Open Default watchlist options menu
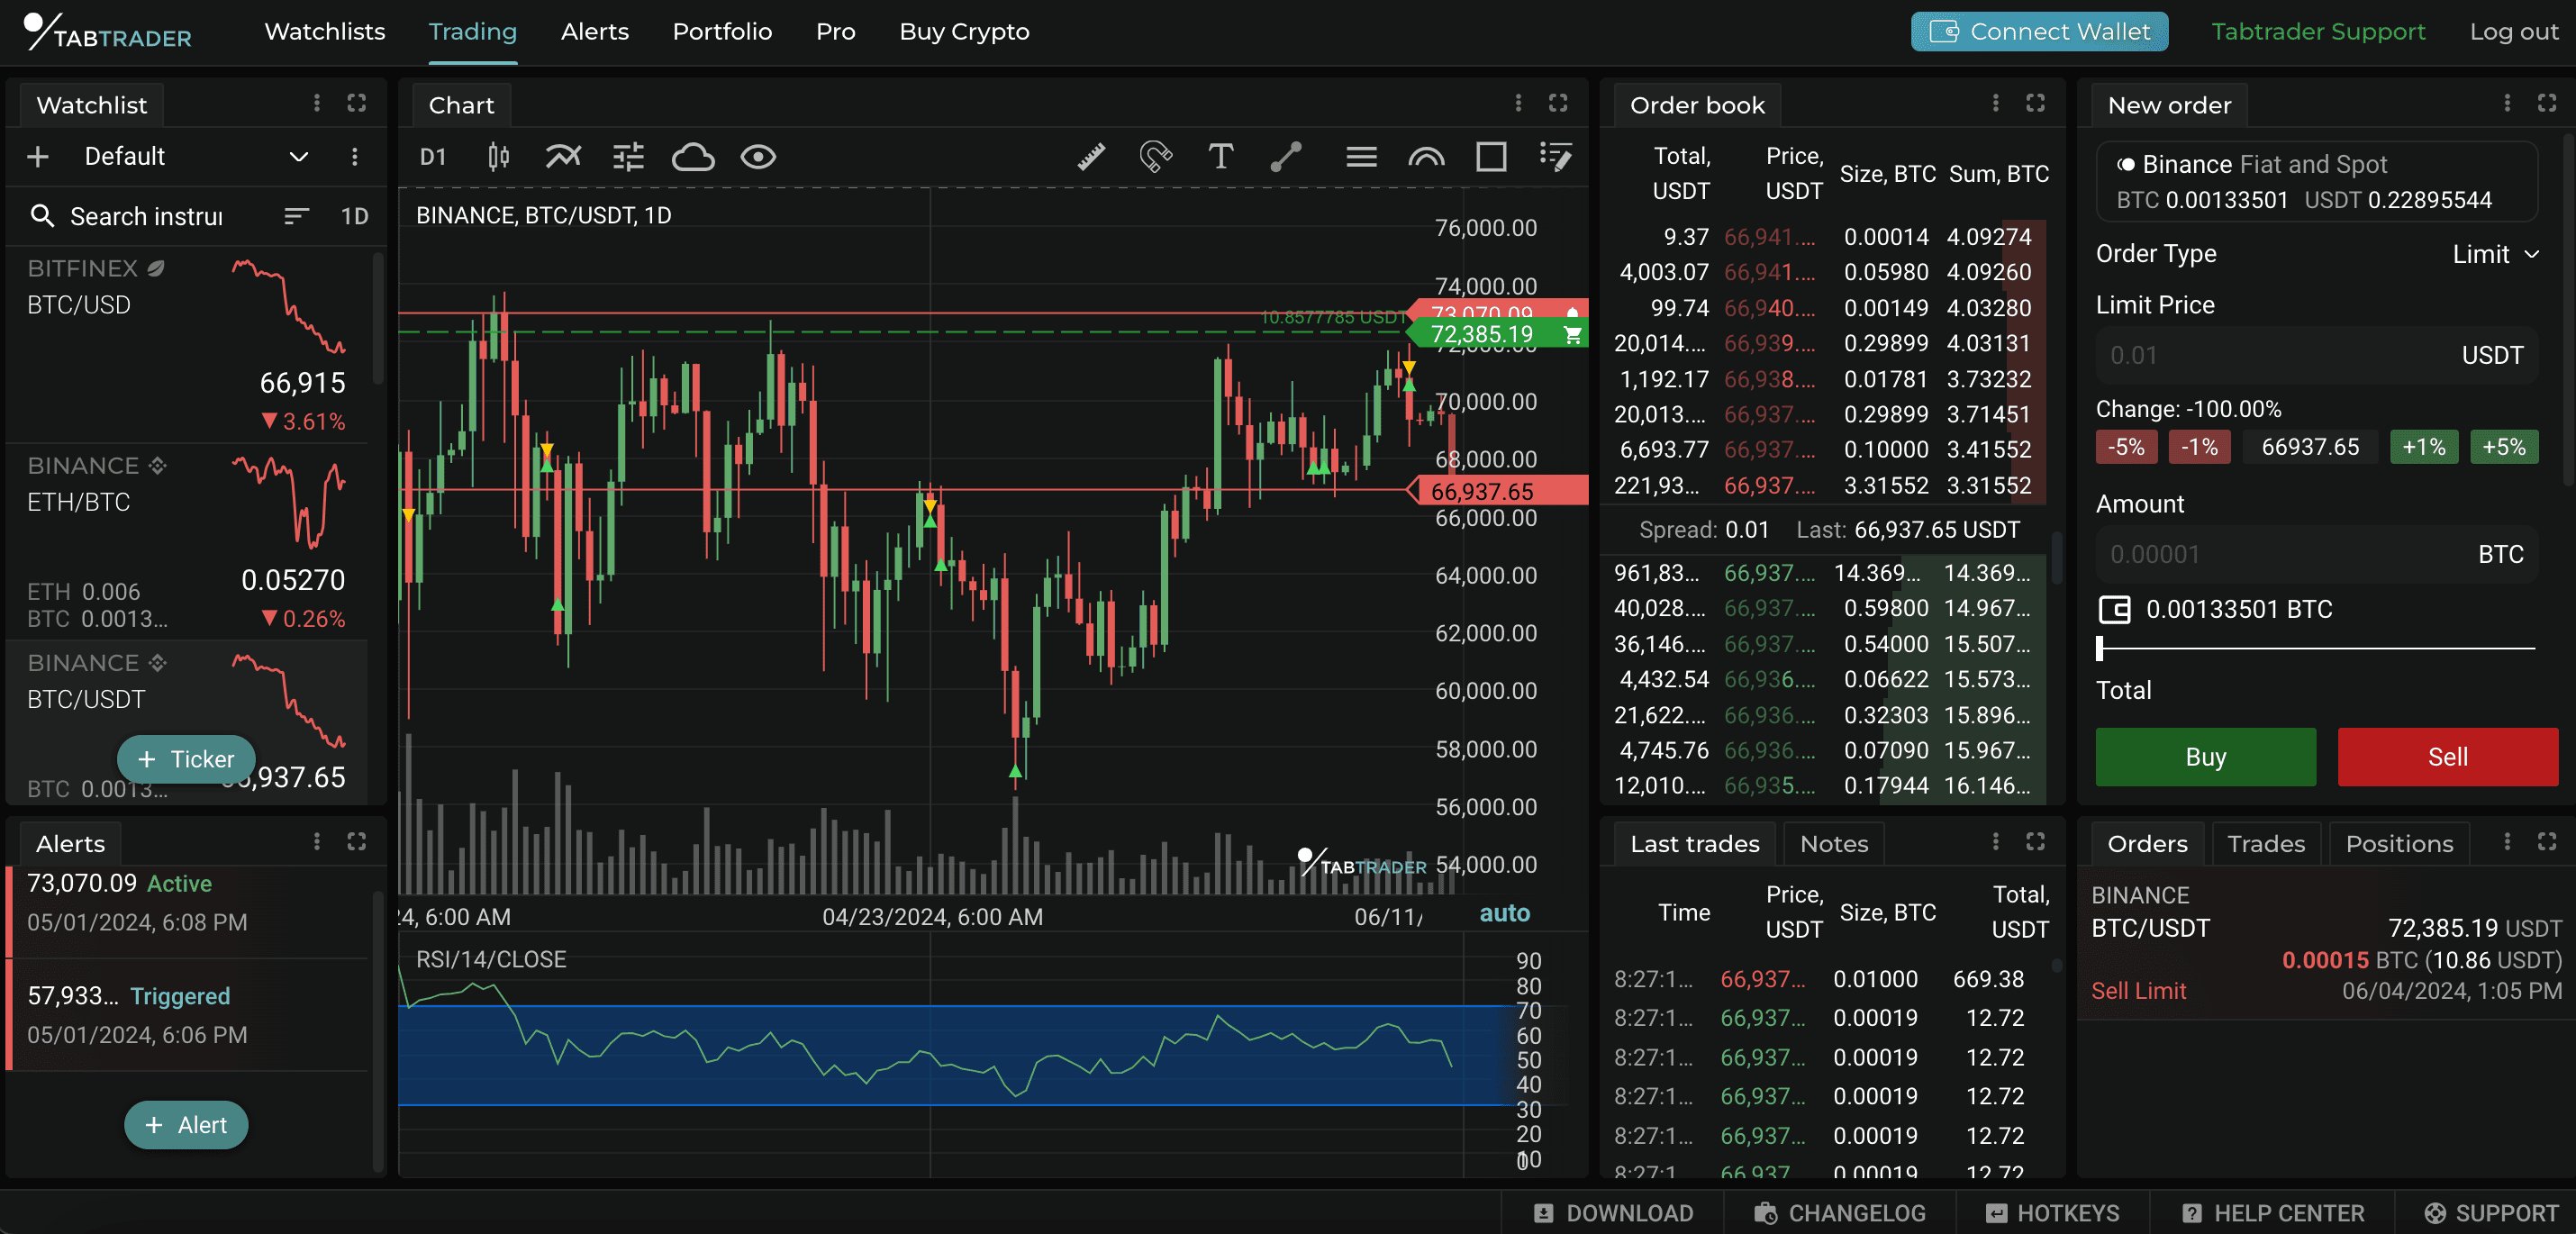Image resolution: width=2576 pixels, height=1234 pixels. click(x=354, y=157)
